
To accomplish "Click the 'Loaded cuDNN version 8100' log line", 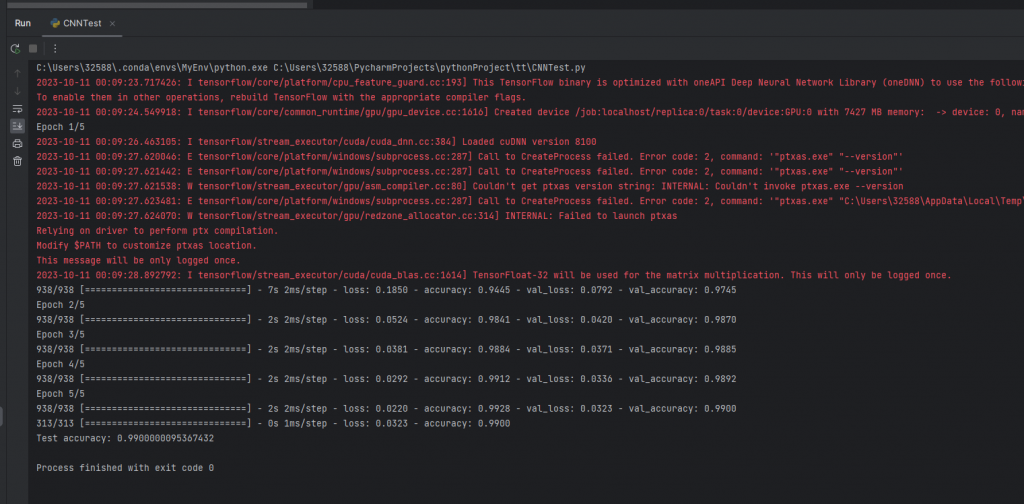I will (316, 141).
